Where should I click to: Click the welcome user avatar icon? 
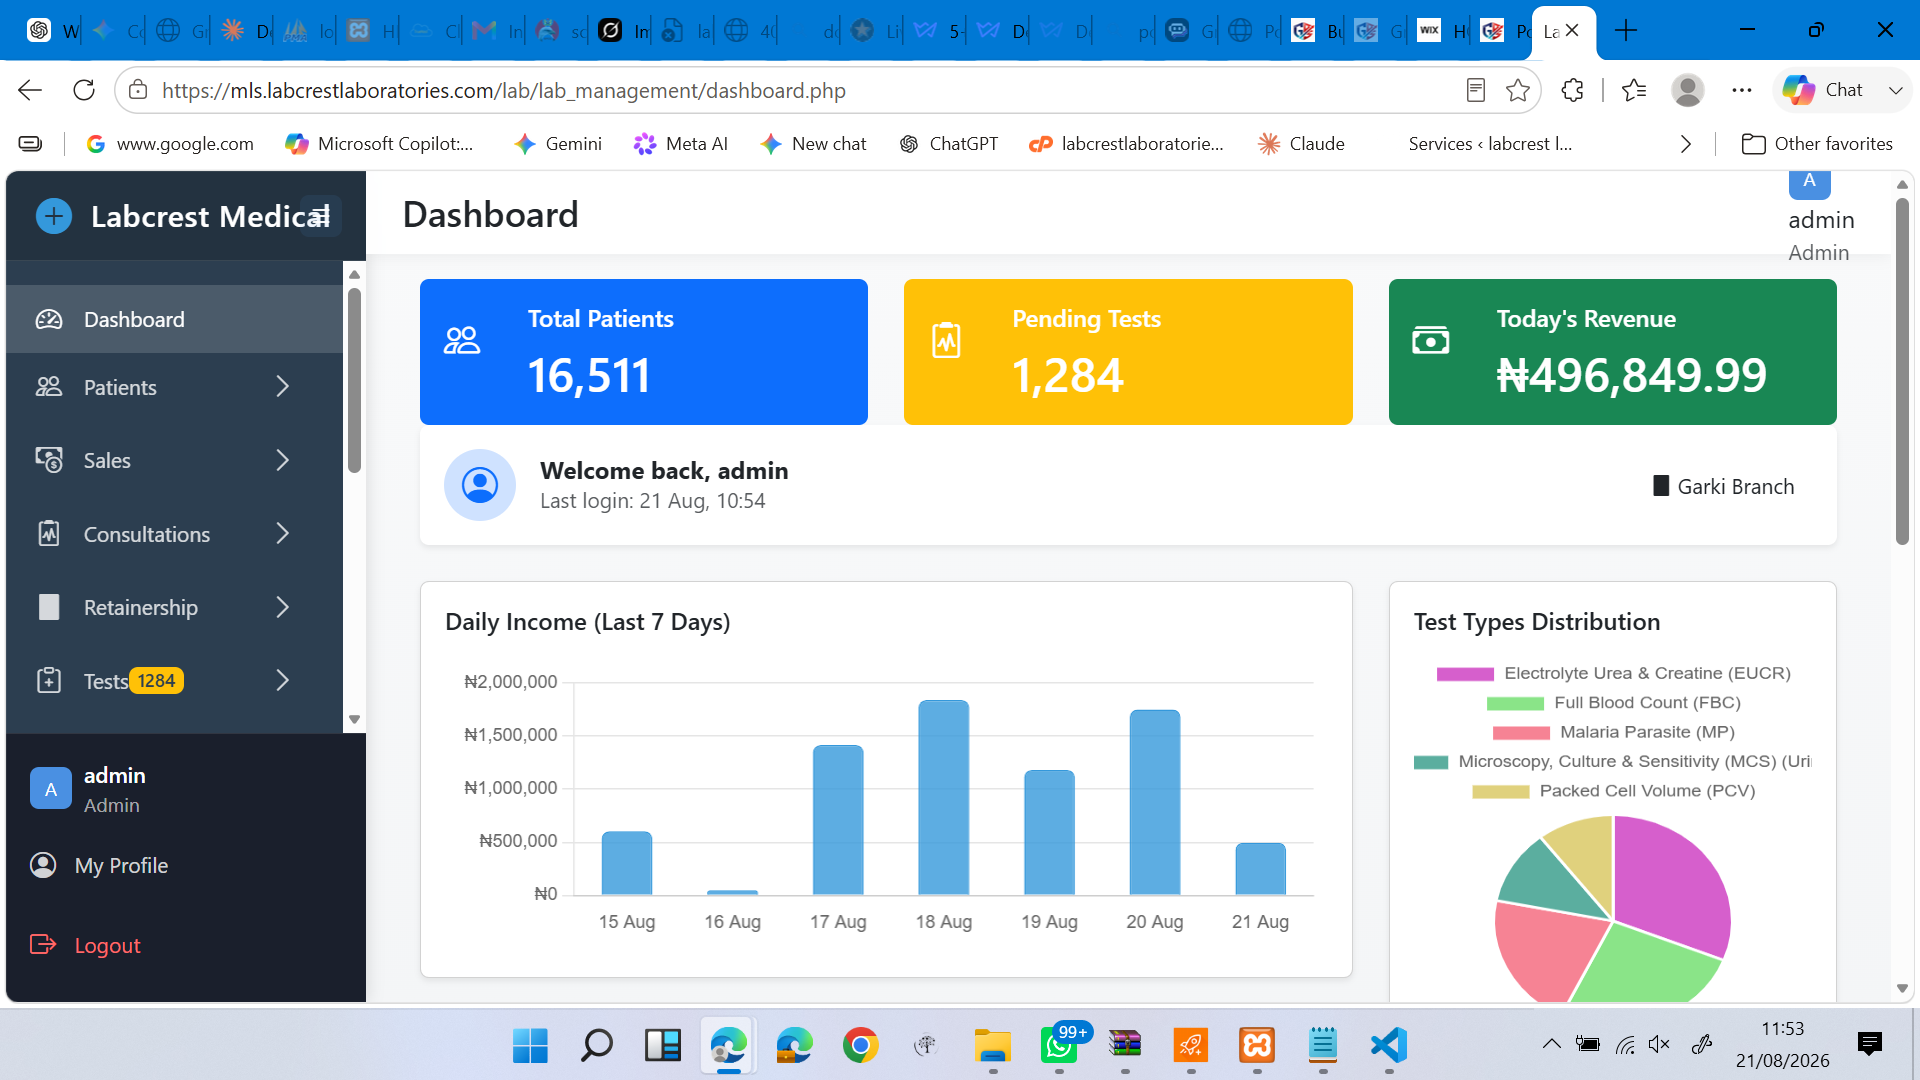(480, 485)
